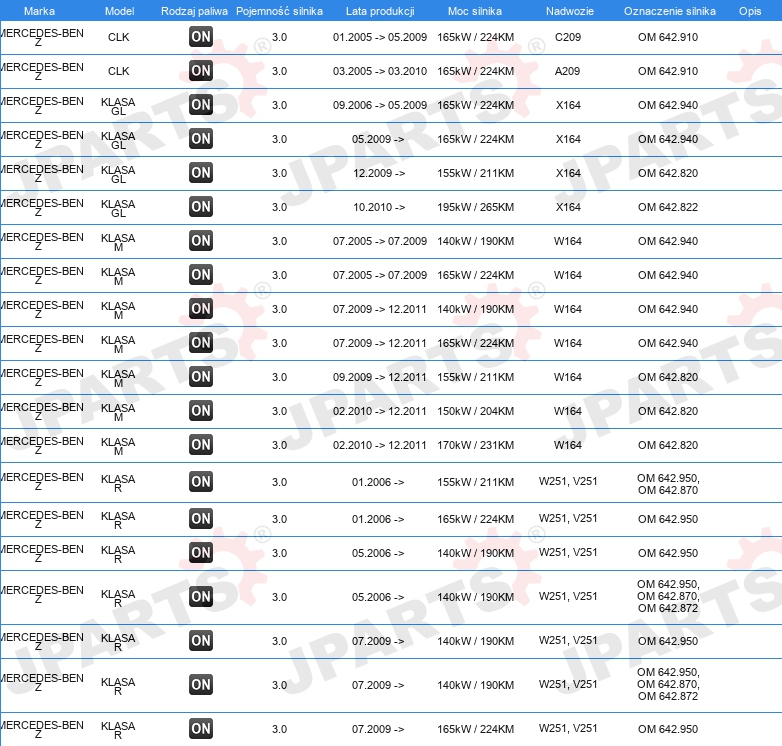Click the power value 195kW / 265KM

point(475,207)
